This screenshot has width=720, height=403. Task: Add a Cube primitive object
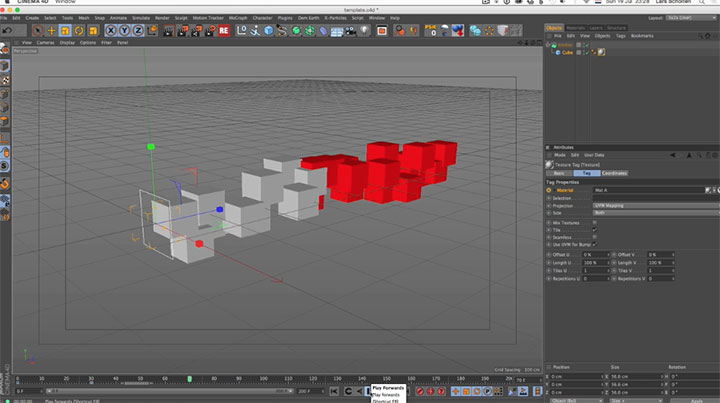click(x=269, y=31)
